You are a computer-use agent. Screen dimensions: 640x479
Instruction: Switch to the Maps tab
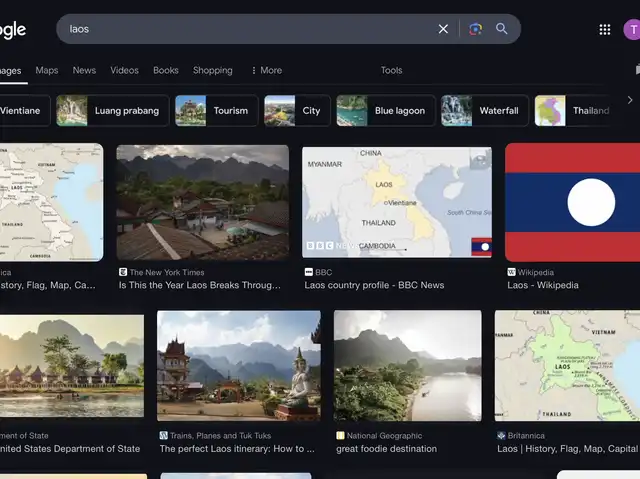47,70
